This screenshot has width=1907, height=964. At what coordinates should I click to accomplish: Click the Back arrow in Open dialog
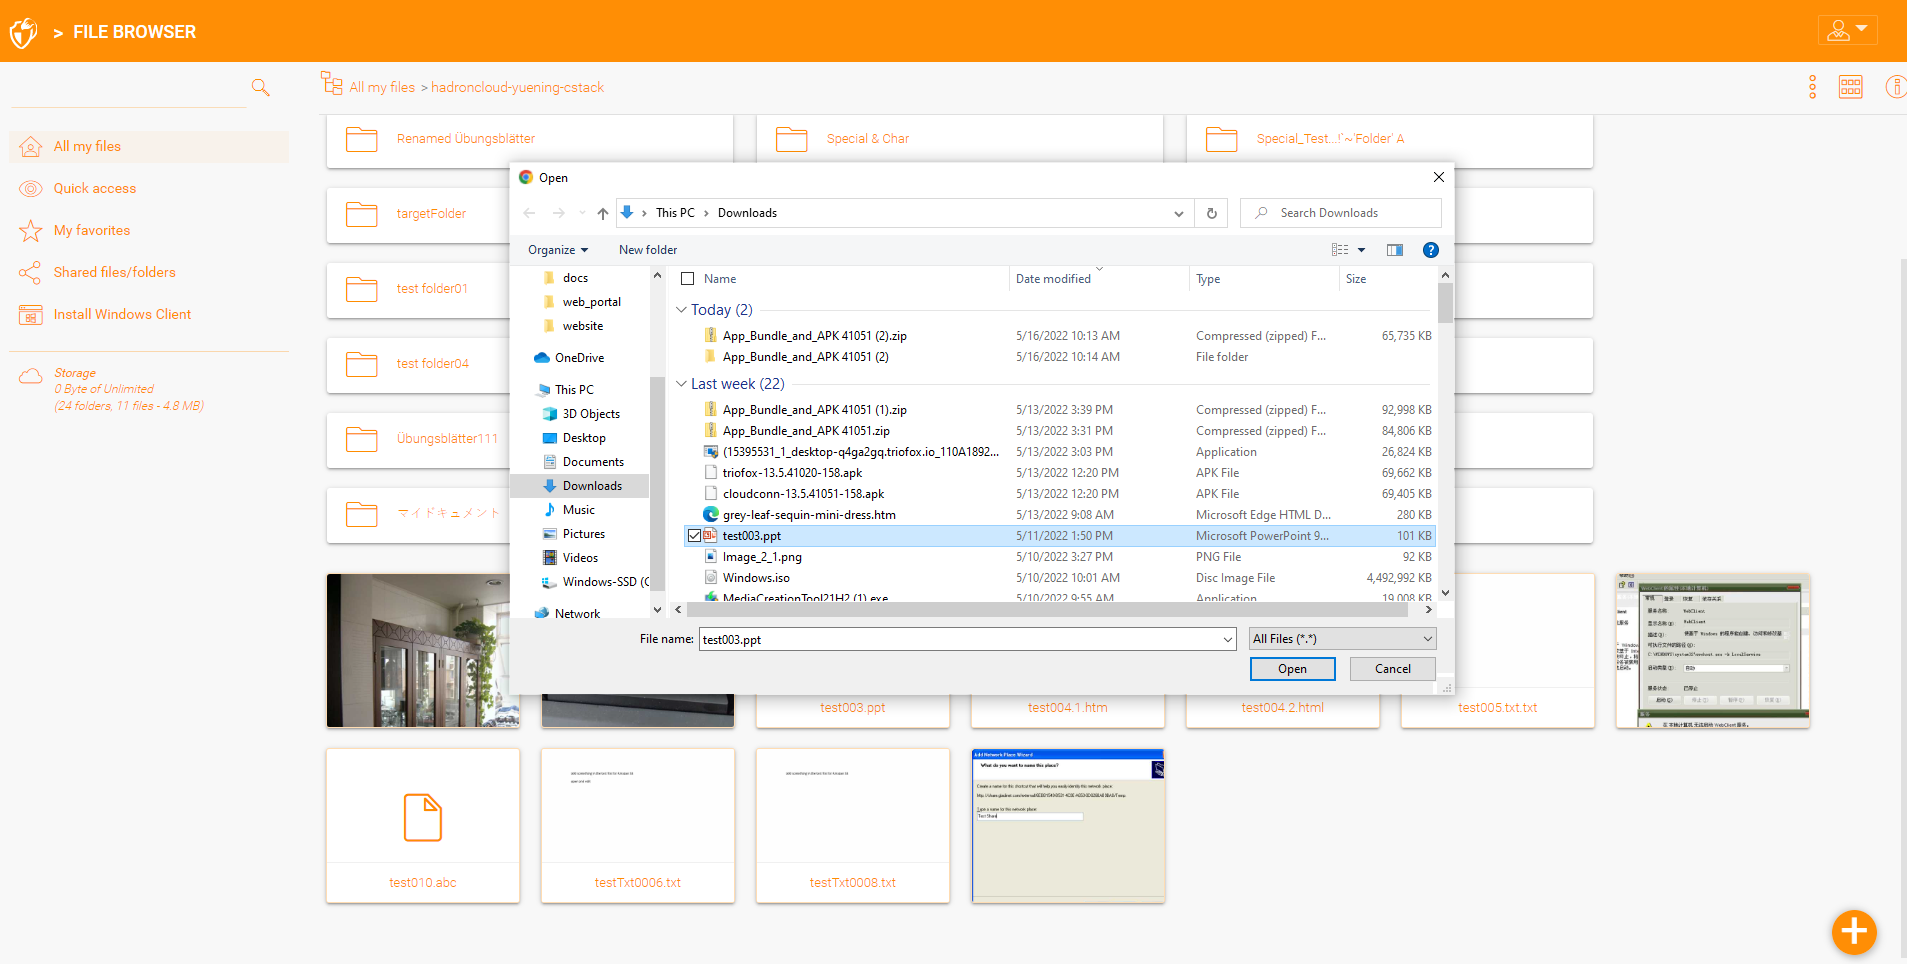point(529,213)
